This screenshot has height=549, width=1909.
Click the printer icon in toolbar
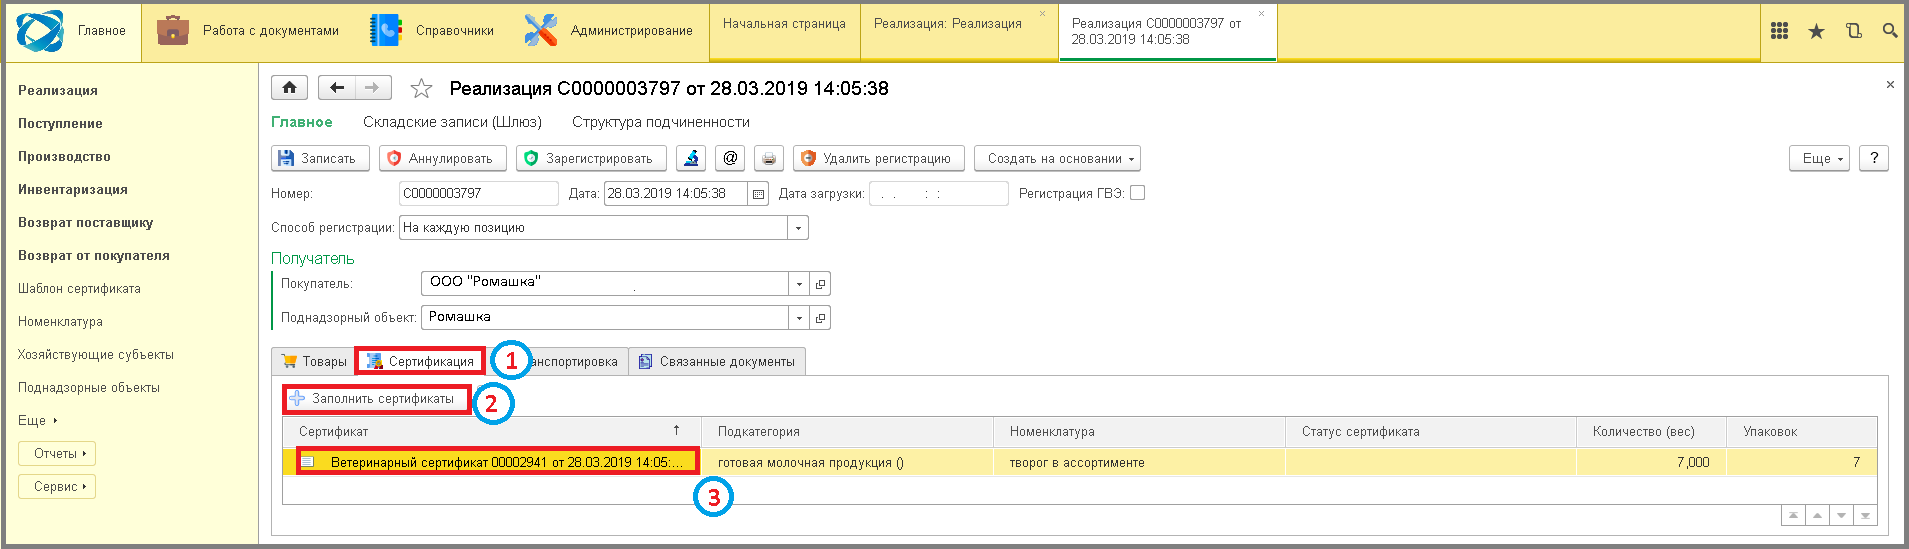click(768, 158)
